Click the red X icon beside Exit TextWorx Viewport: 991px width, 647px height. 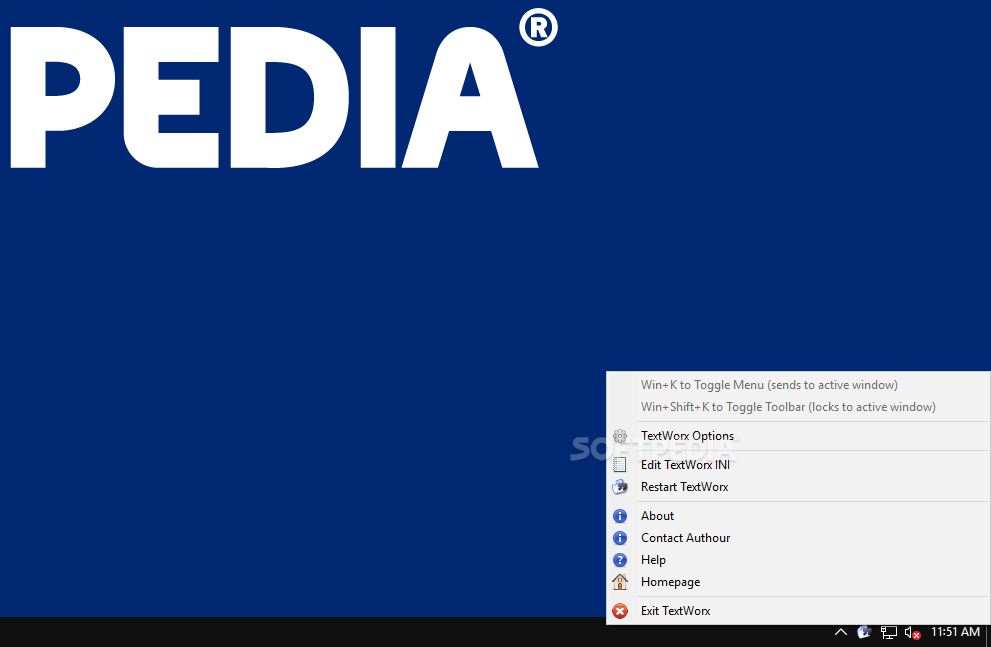[x=620, y=612]
